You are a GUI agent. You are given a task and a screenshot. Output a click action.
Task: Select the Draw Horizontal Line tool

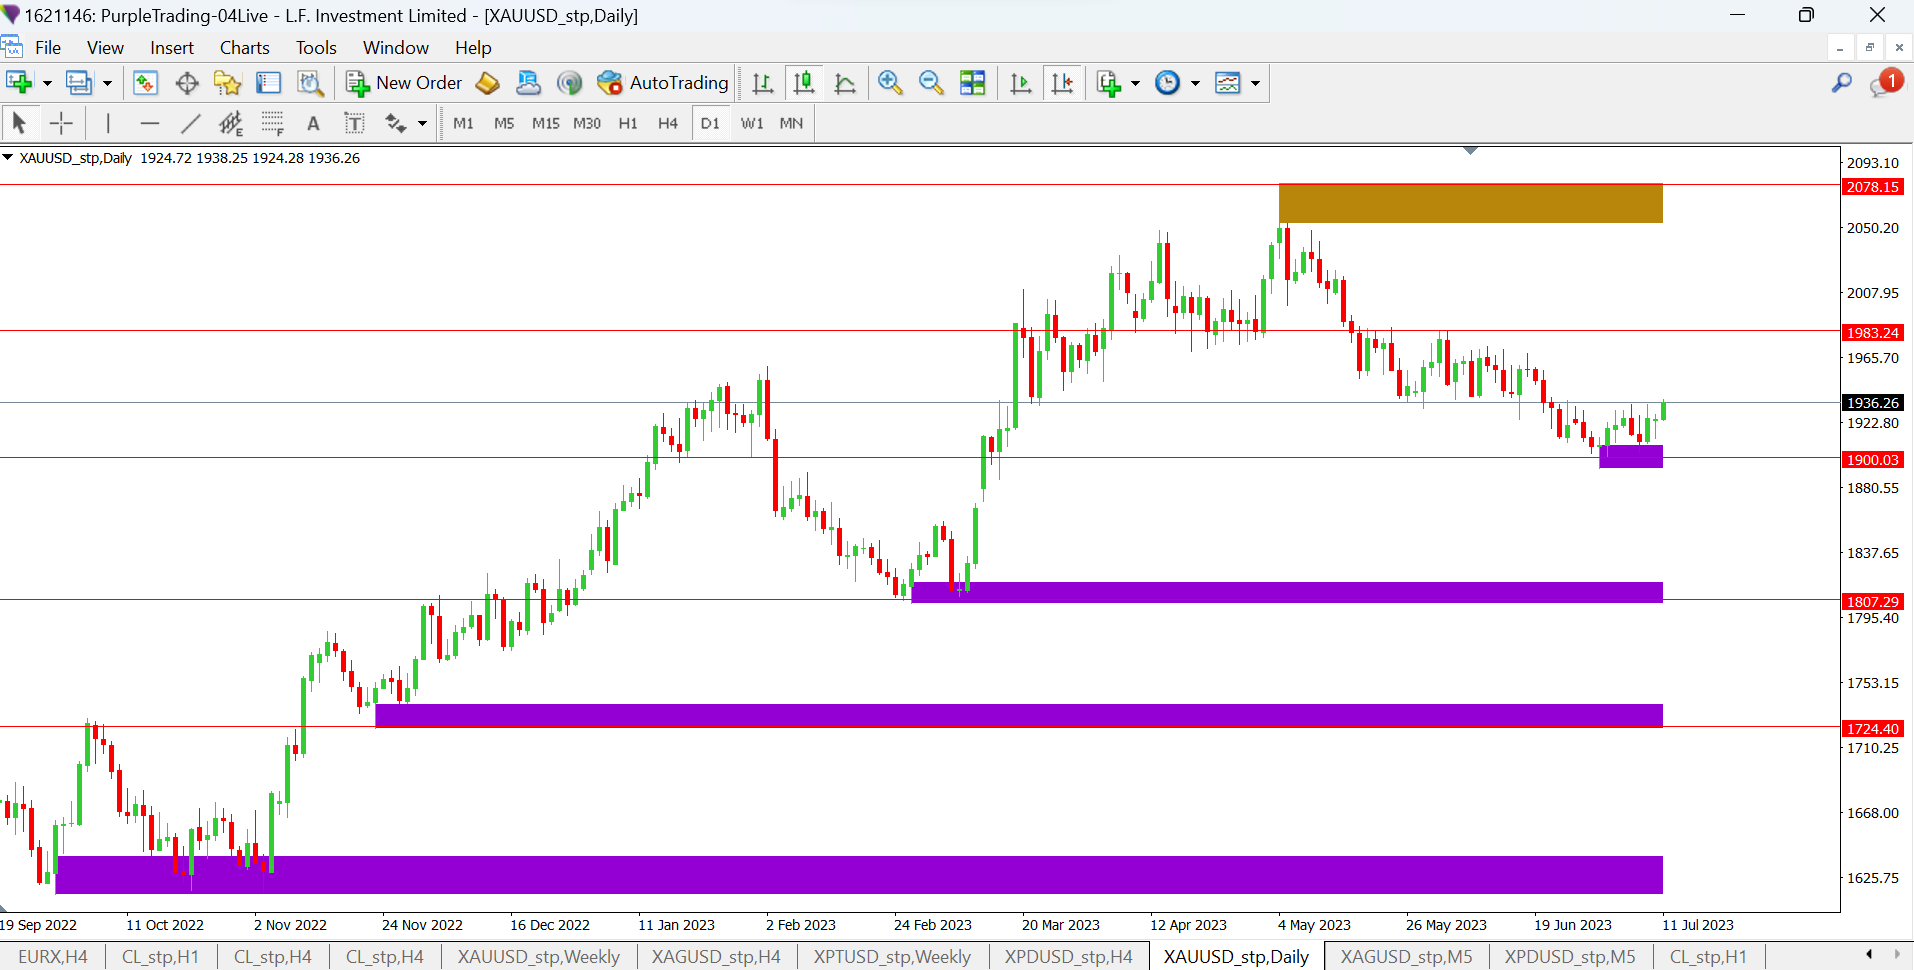149,123
